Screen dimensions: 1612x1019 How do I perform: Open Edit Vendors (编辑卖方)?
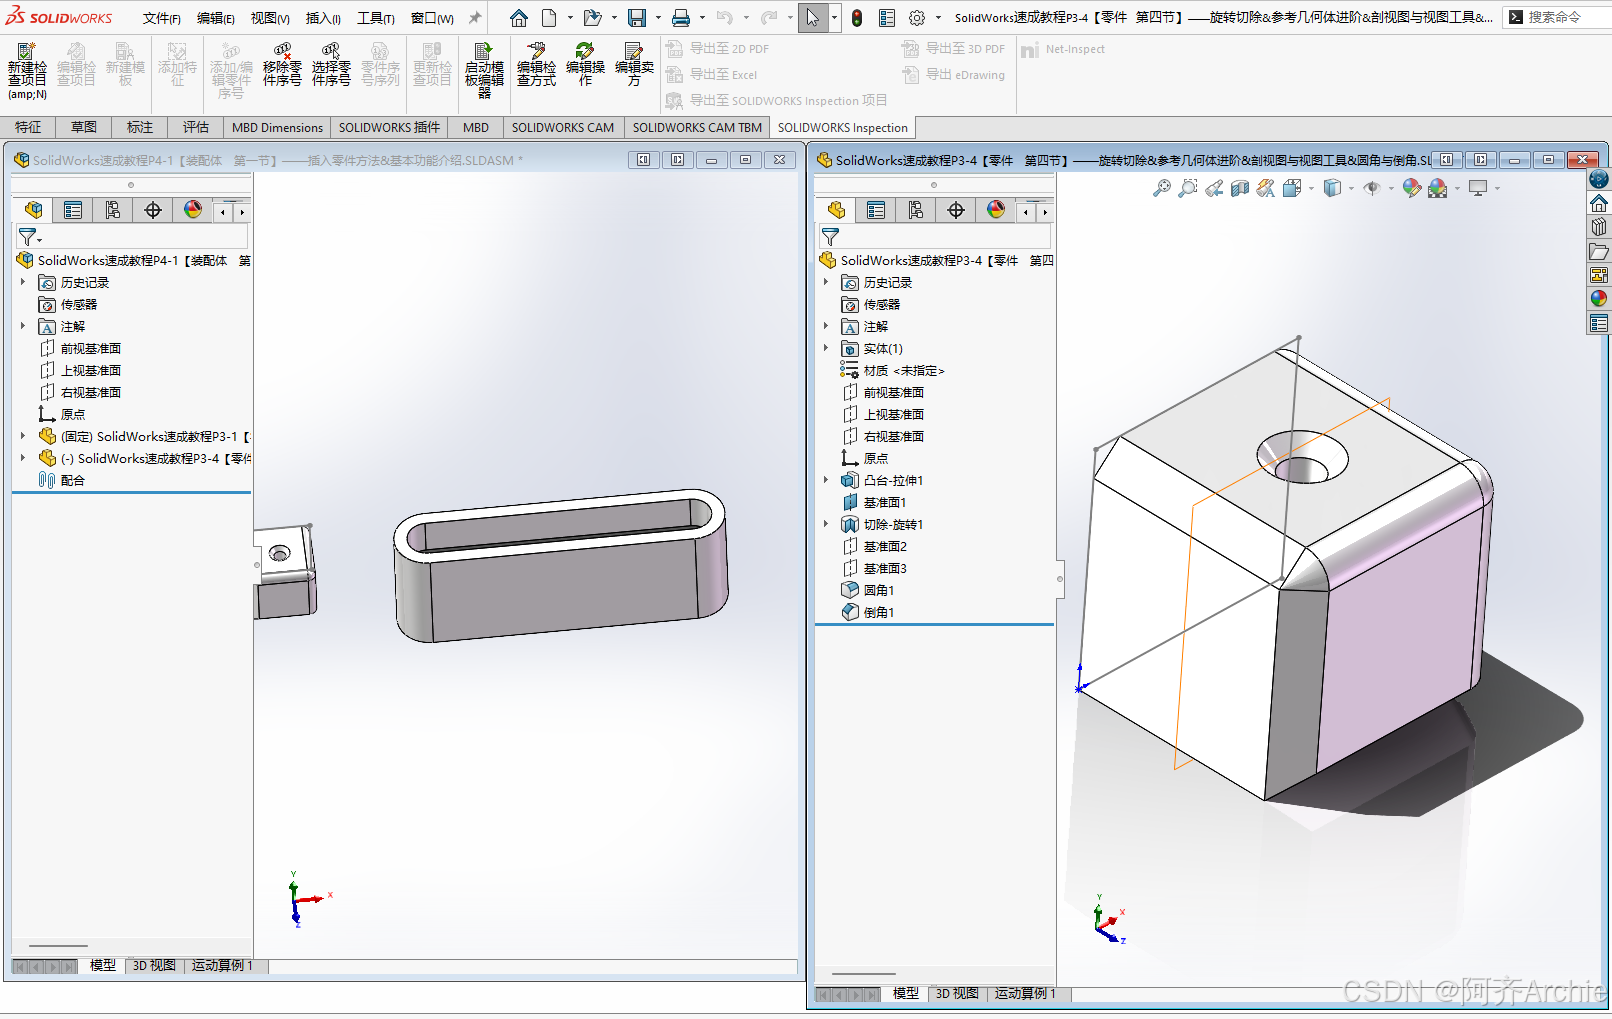pyautogui.click(x=634, y=65)
